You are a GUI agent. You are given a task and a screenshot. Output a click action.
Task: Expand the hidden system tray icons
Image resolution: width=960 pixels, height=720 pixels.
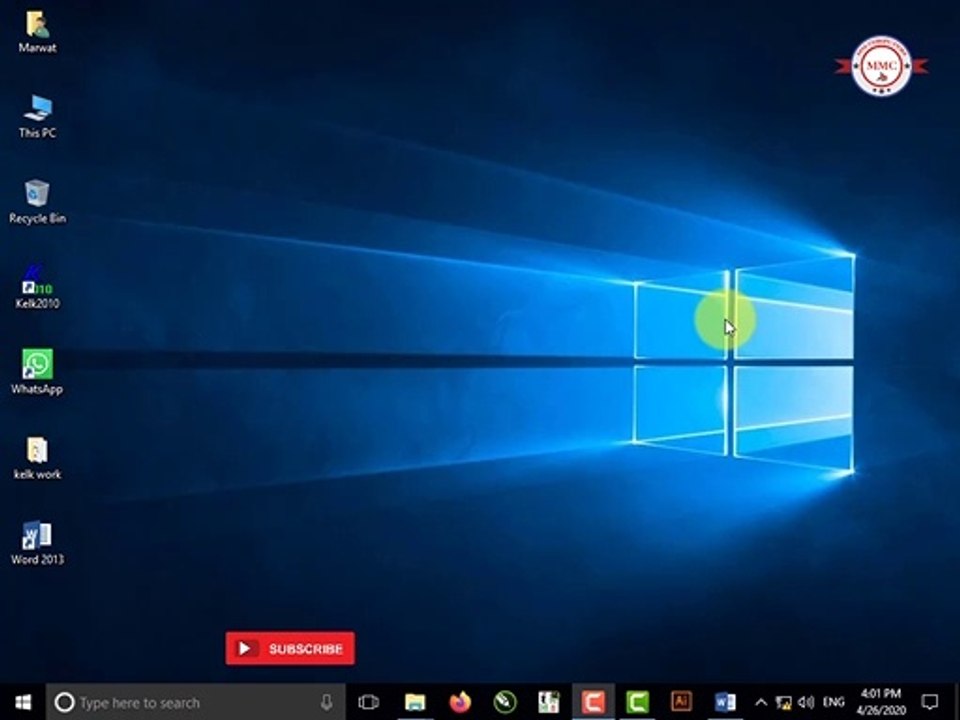pos(760,702)
